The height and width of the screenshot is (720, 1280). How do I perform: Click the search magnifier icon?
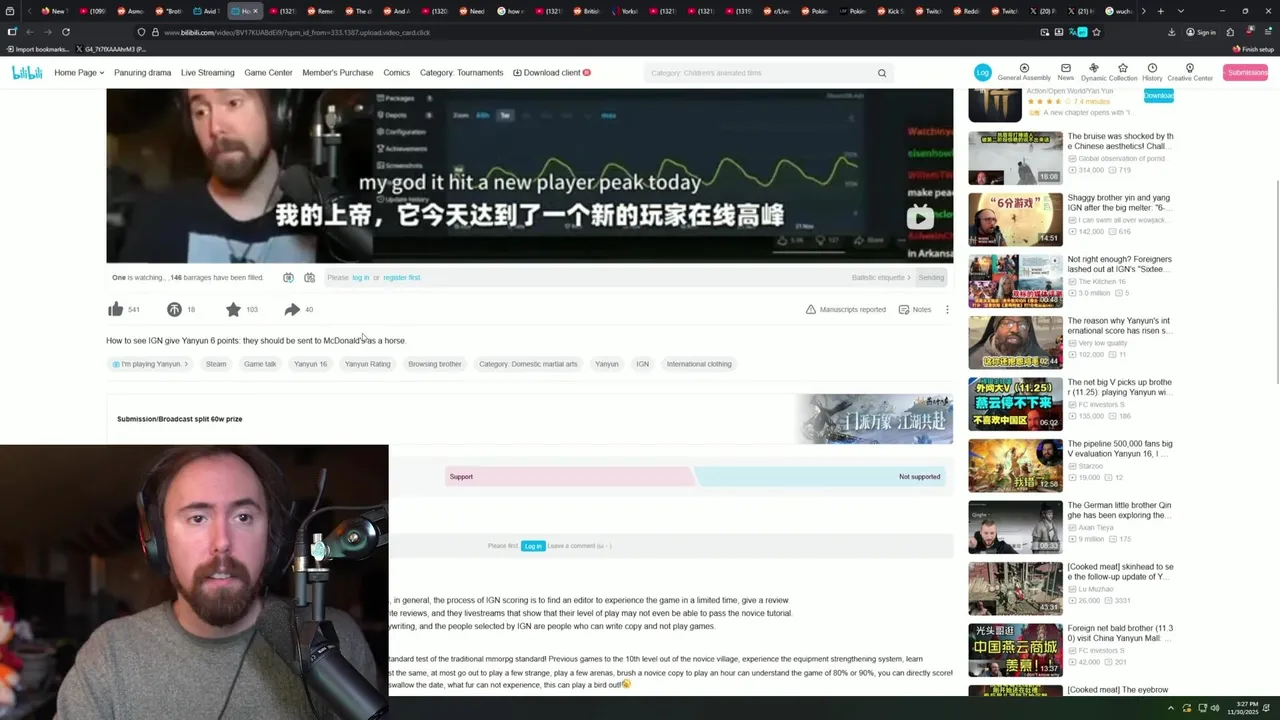882,73
